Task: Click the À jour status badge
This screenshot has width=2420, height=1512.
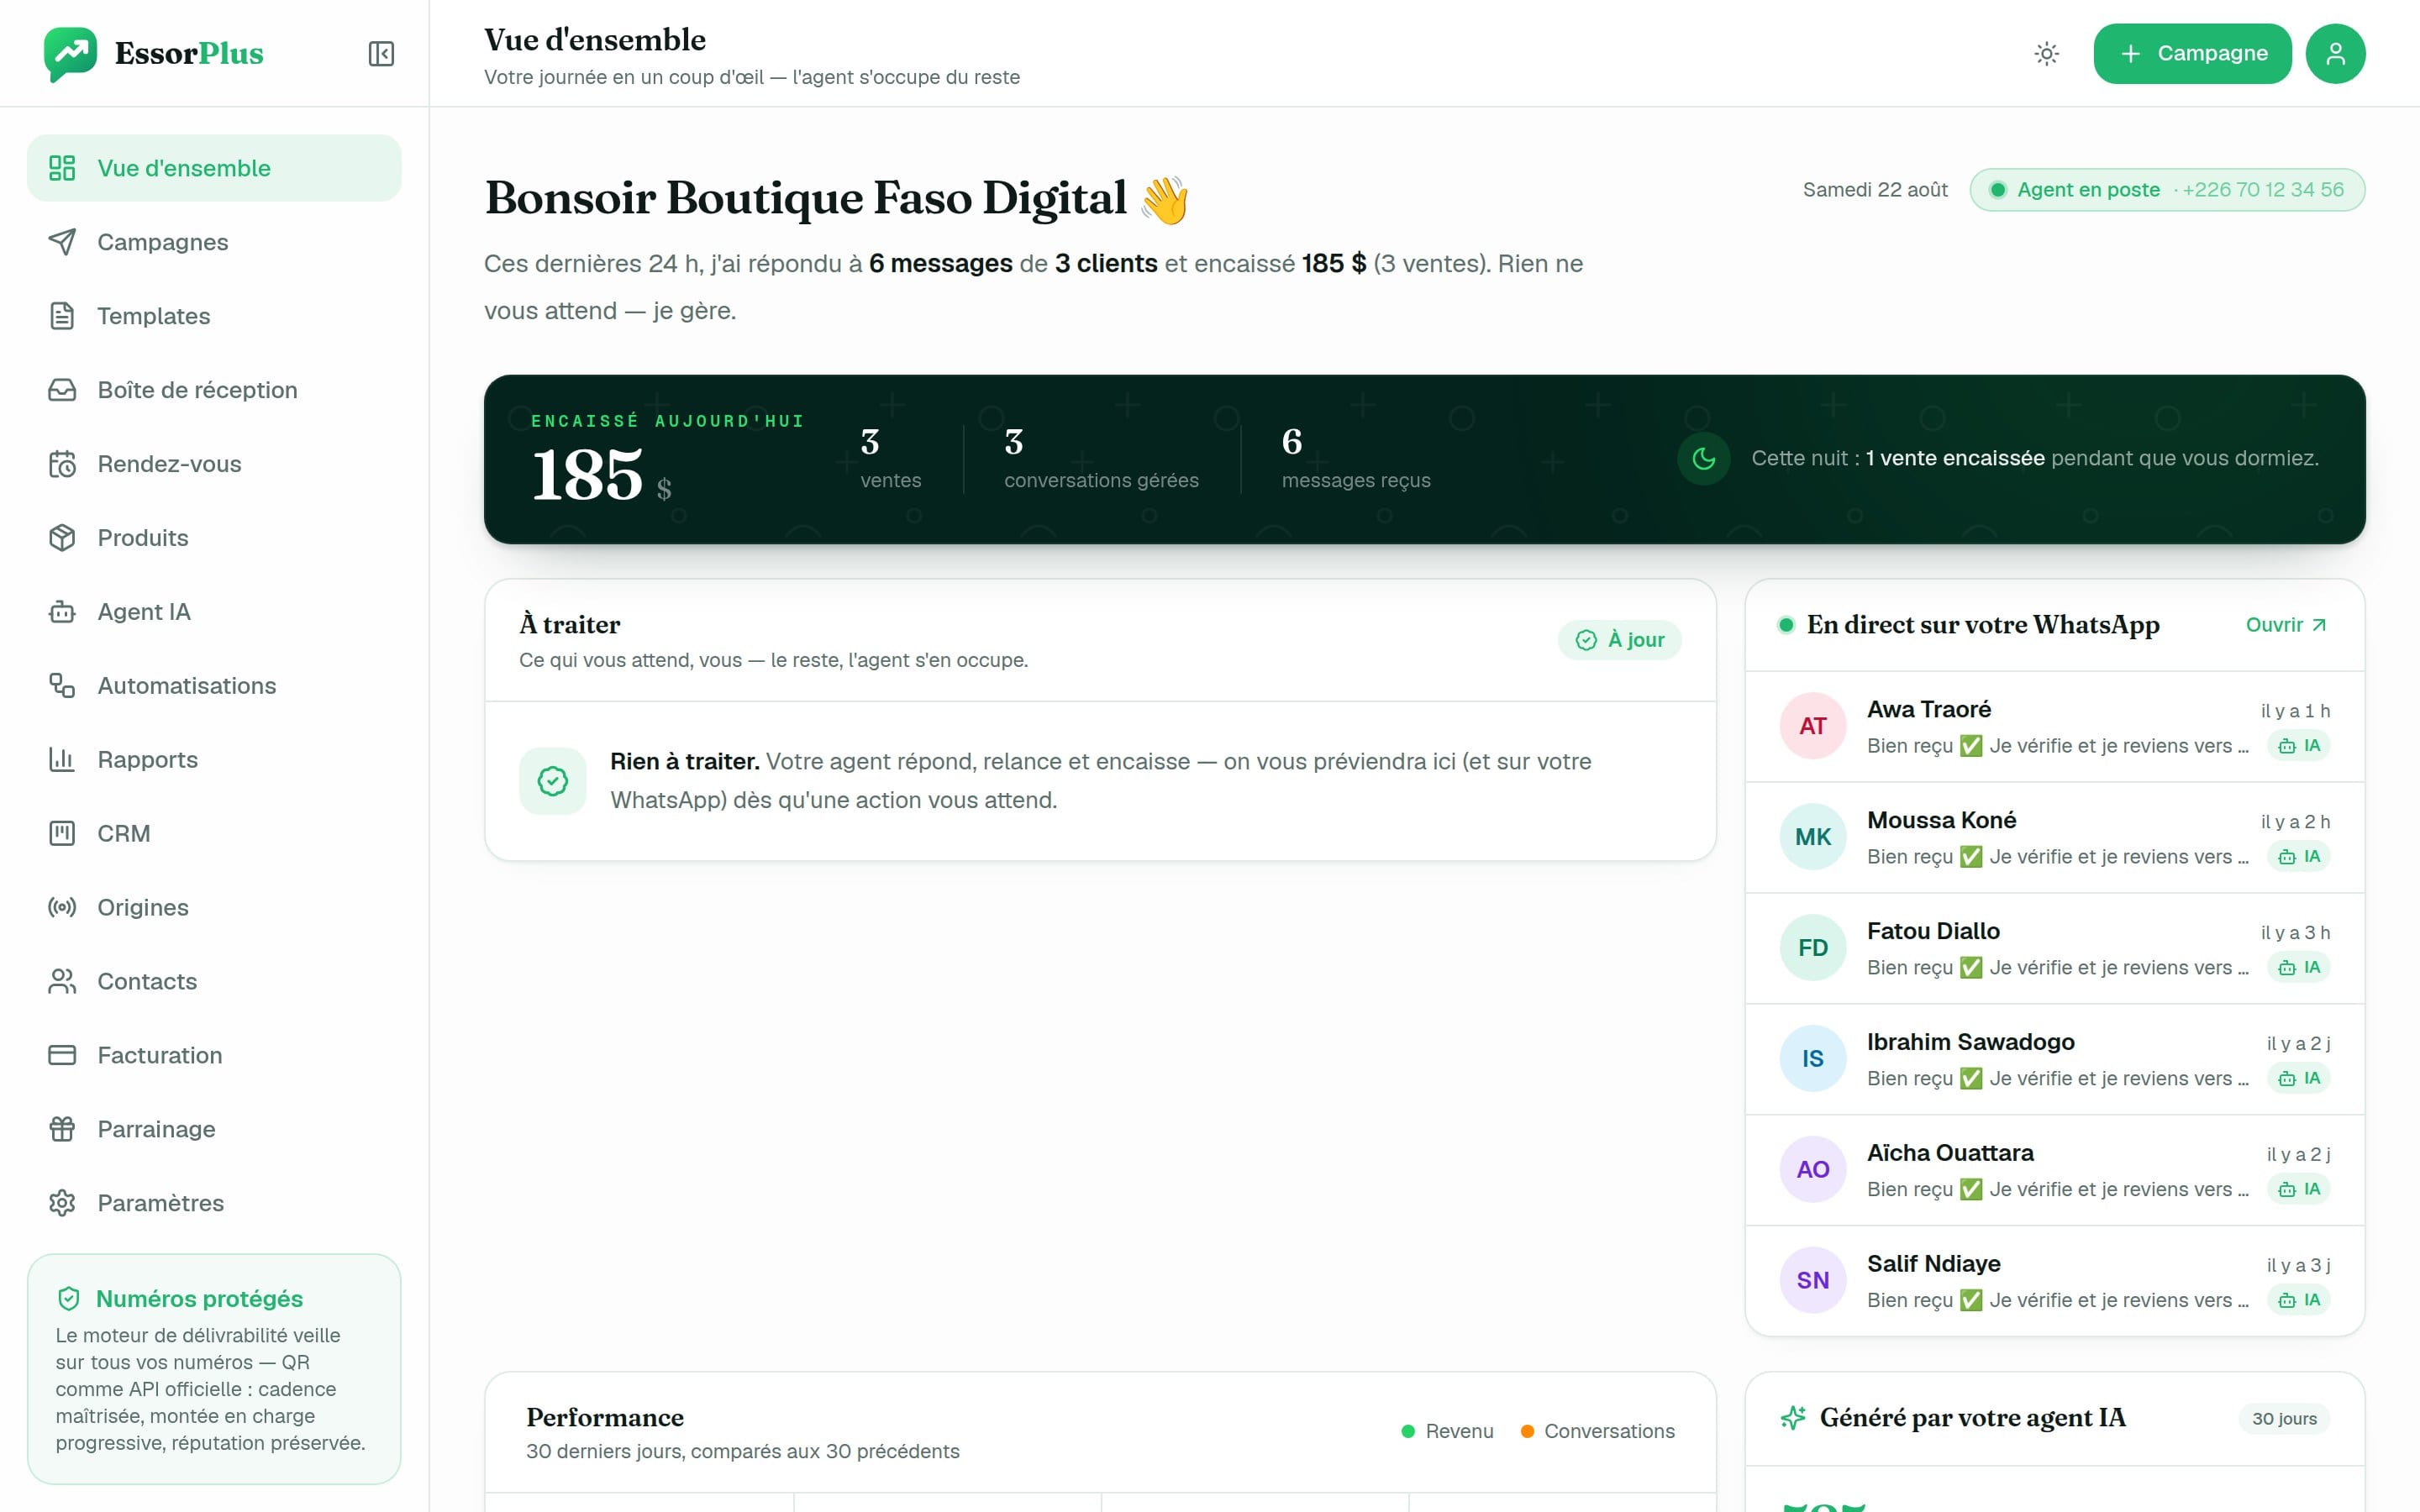Action: coord(1619,640)
